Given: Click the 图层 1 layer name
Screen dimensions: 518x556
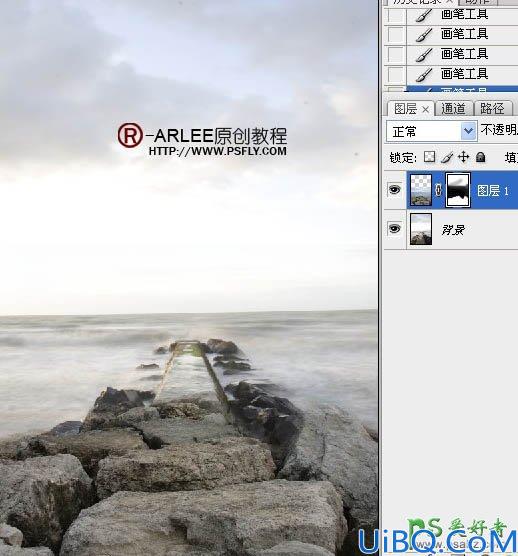Looking at the screenshot, I should (493, 191).
